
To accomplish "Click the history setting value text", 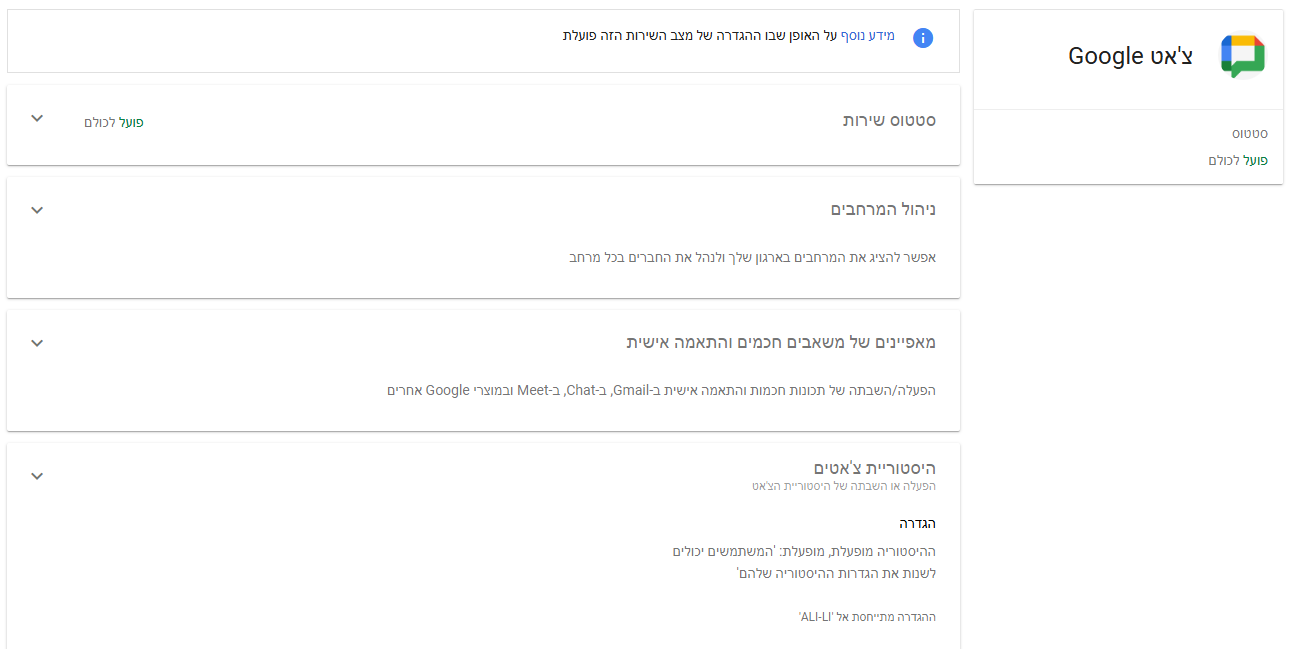I will pos(804,562).
